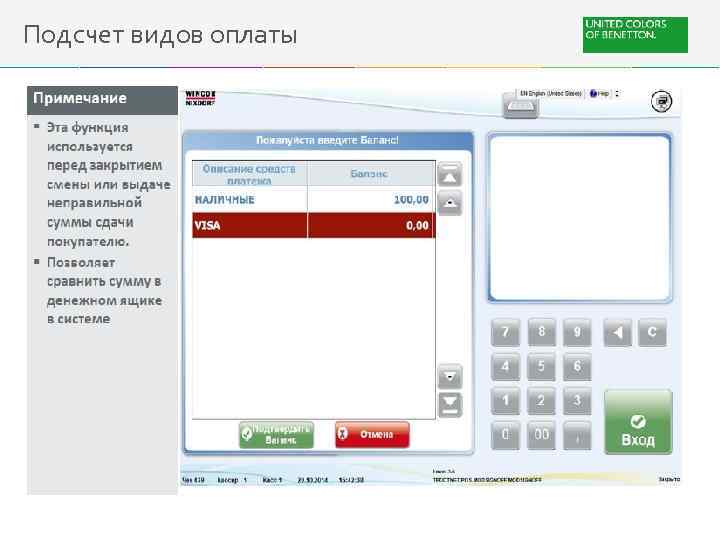Click the large white receipt display area
720x540 pixels.
(x=580, y=218)
